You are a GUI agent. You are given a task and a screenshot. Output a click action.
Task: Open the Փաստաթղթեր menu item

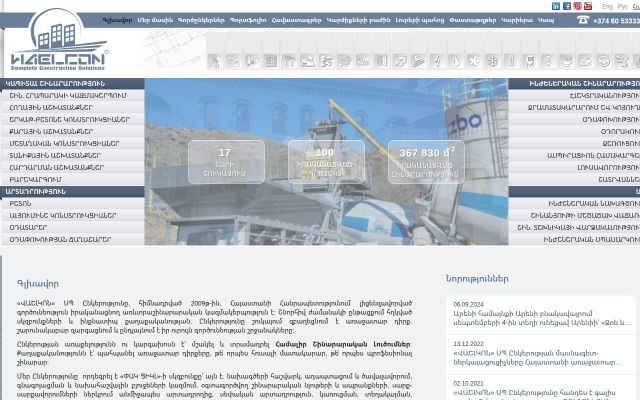[x=473, y=20]
